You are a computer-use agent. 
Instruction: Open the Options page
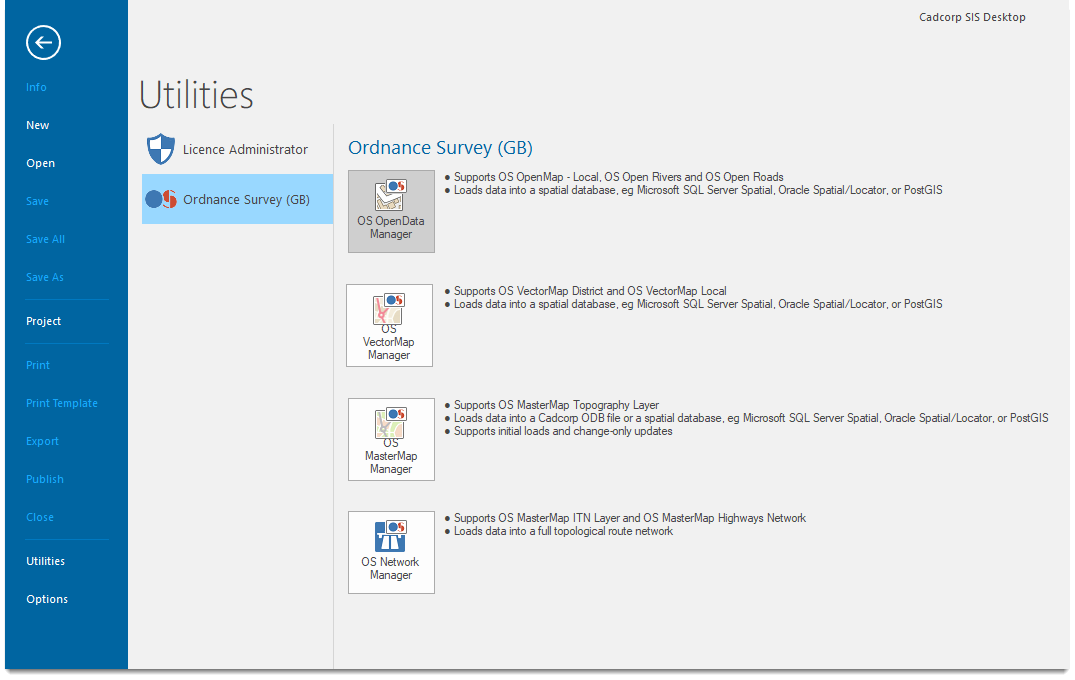(x=47, y=599)
